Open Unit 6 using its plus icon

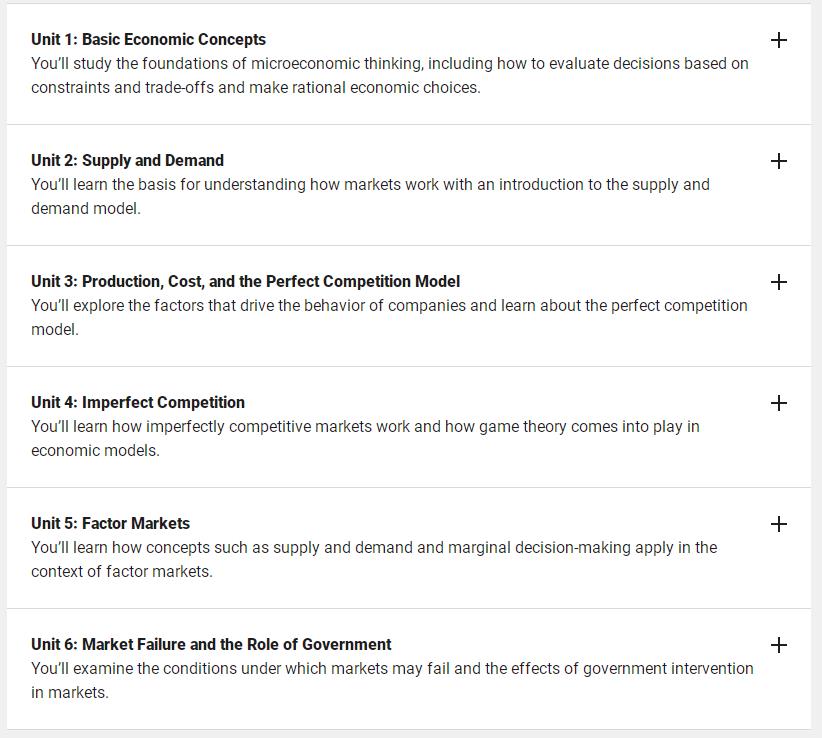[778, 645]
